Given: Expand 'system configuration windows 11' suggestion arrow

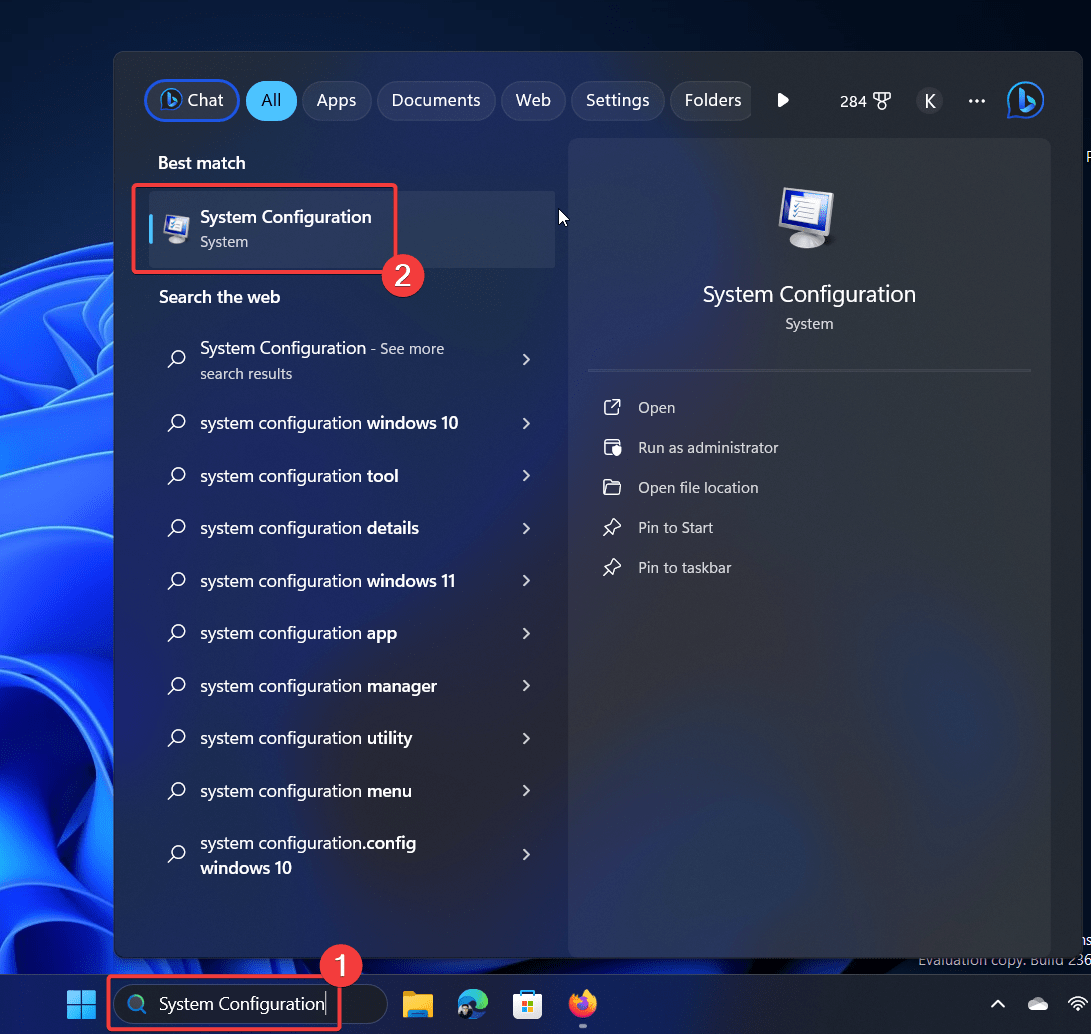Looking at the screenshot, I should point(526,581).
